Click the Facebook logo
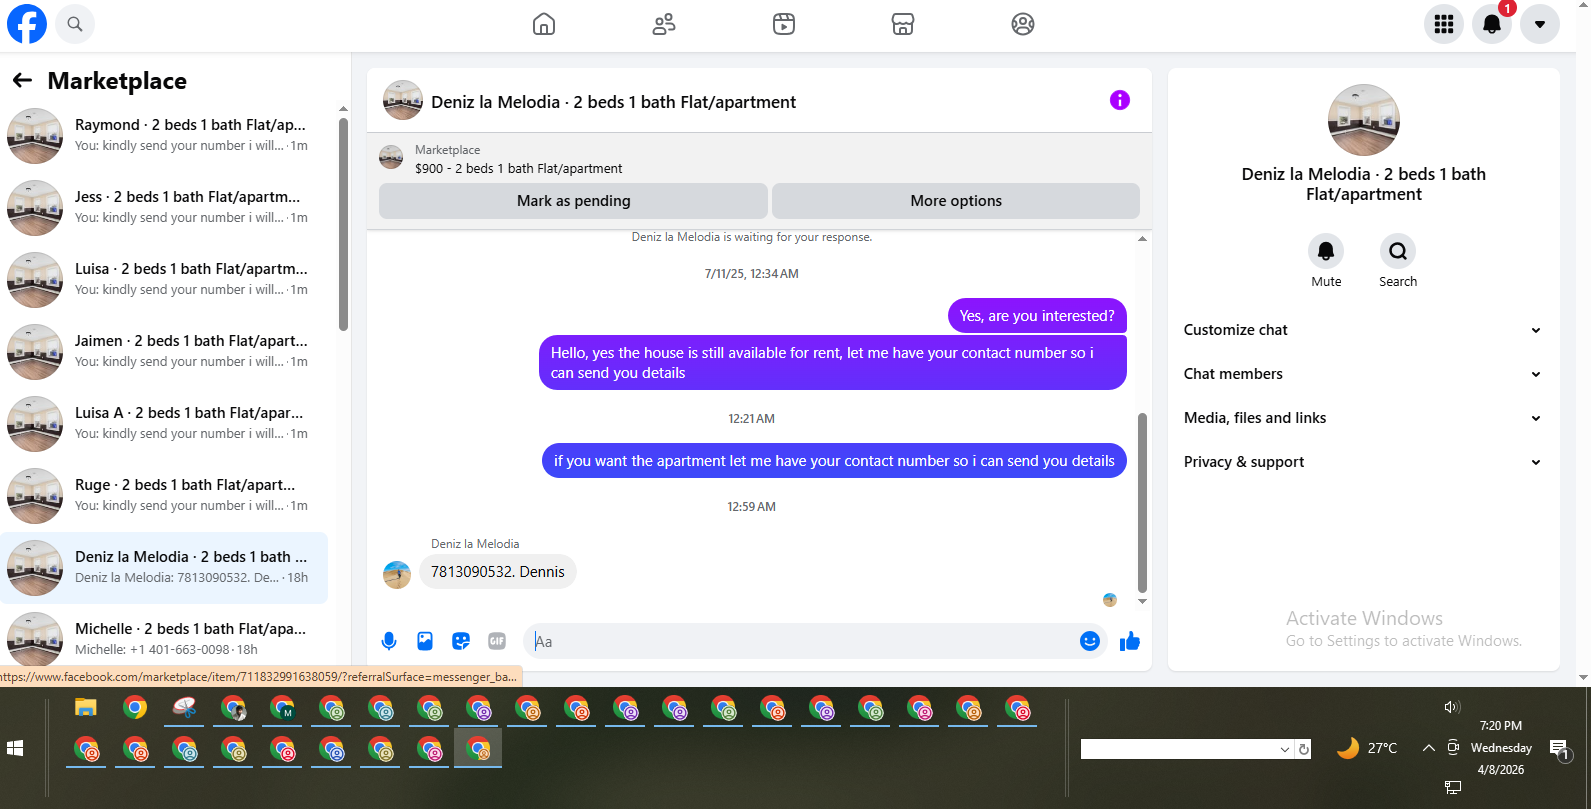 (27, 24)
